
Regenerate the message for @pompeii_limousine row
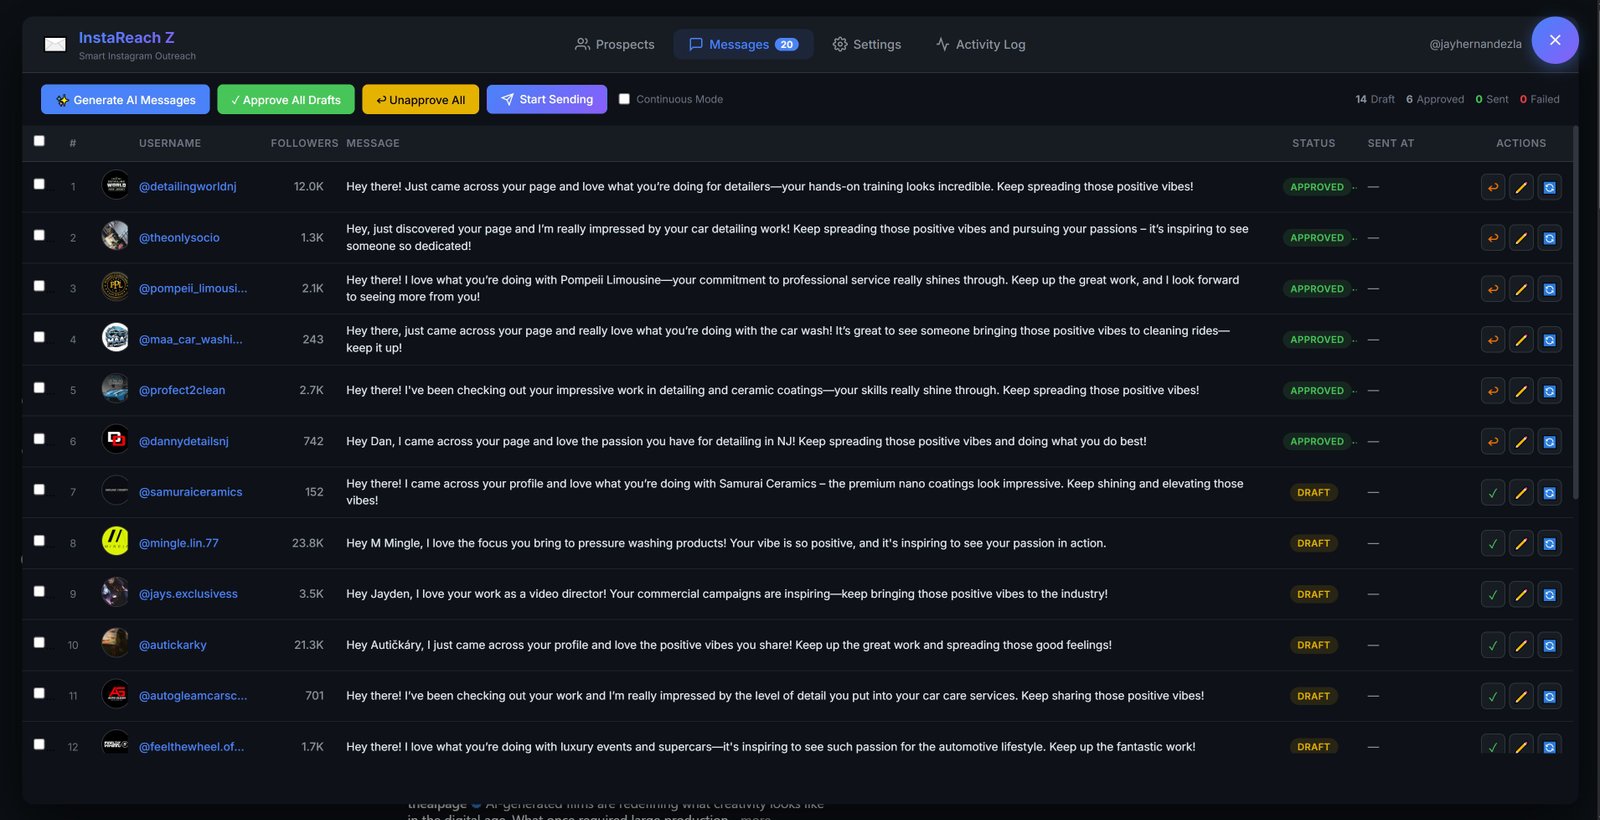(1549, 289)
